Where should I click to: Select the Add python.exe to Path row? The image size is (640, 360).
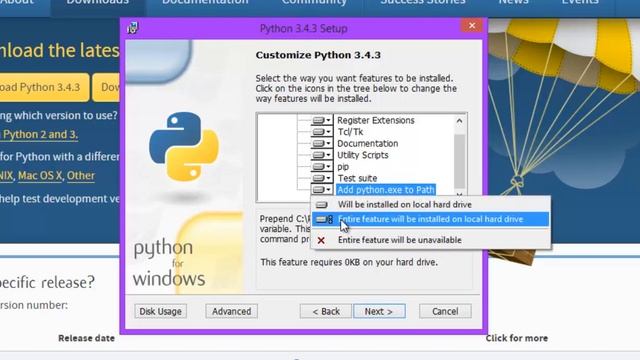[x=386, y=190]
